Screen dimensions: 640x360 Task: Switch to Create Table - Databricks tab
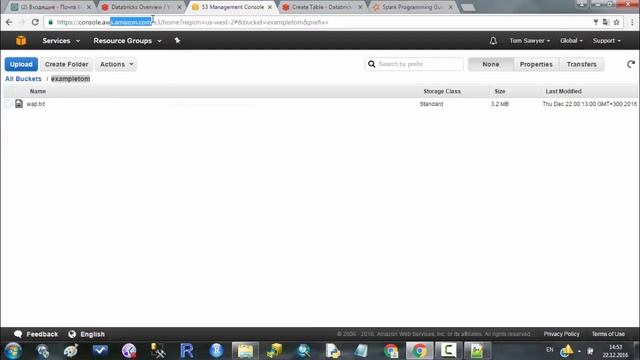coord(322,7)
